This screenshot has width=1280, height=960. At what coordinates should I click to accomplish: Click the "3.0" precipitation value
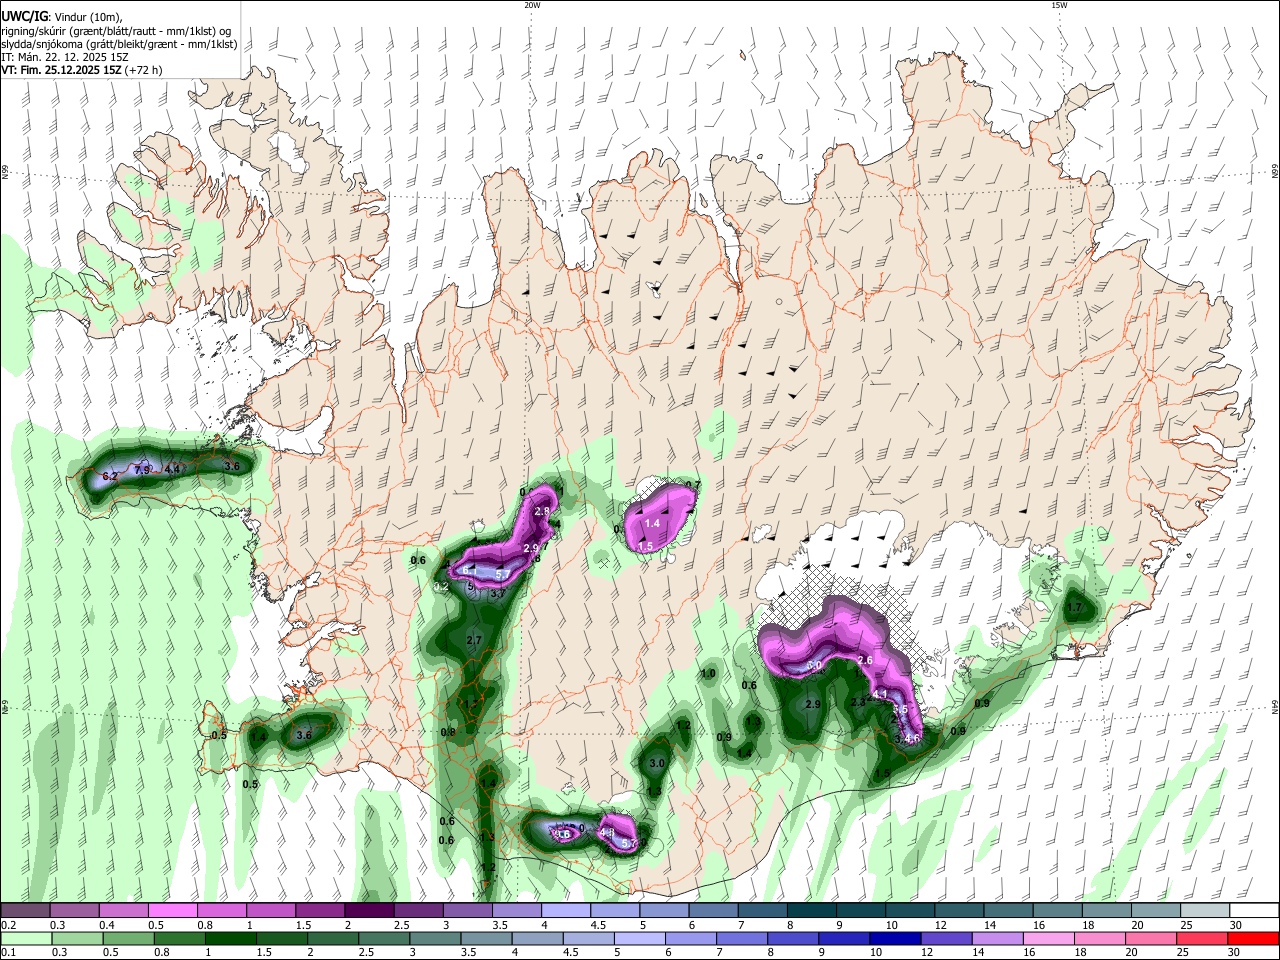(x=657, y=763)
